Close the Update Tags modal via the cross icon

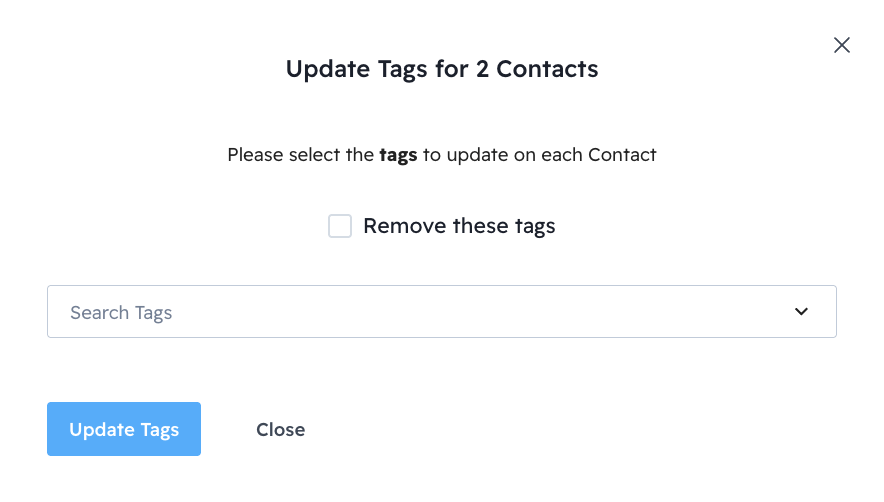click(x=842, y=45)
